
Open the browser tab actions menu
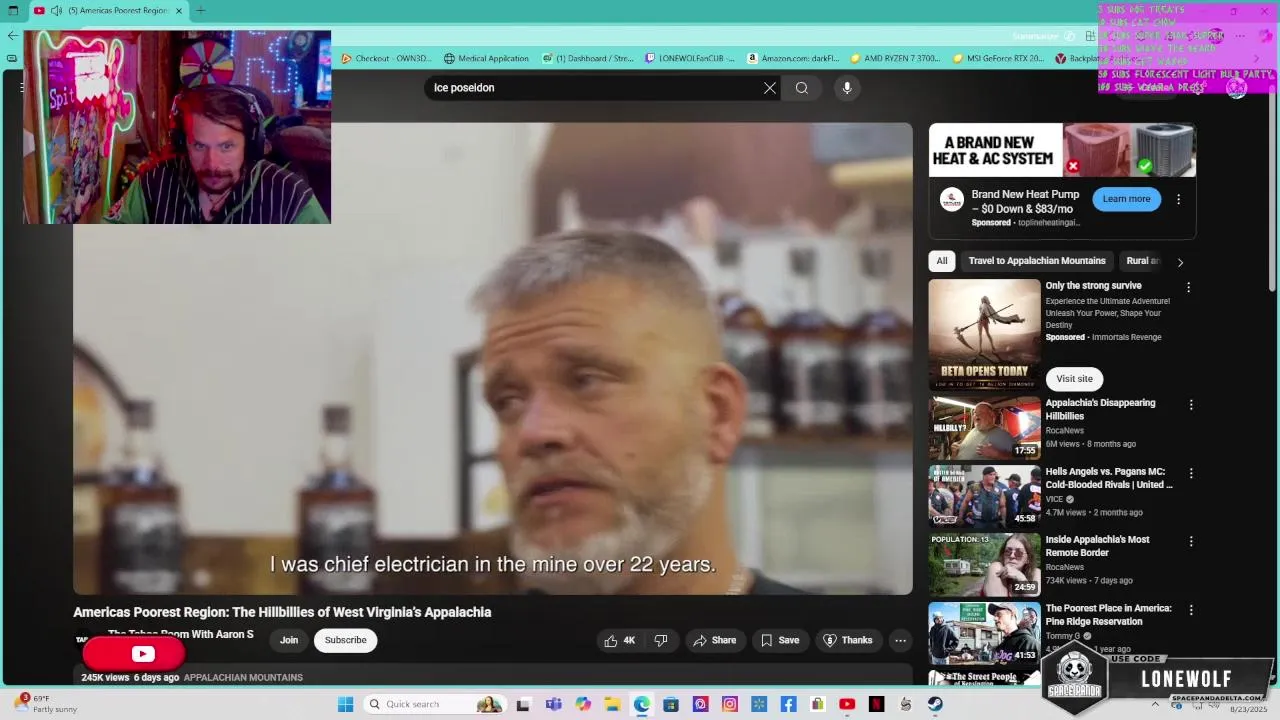tap(12, 11)
